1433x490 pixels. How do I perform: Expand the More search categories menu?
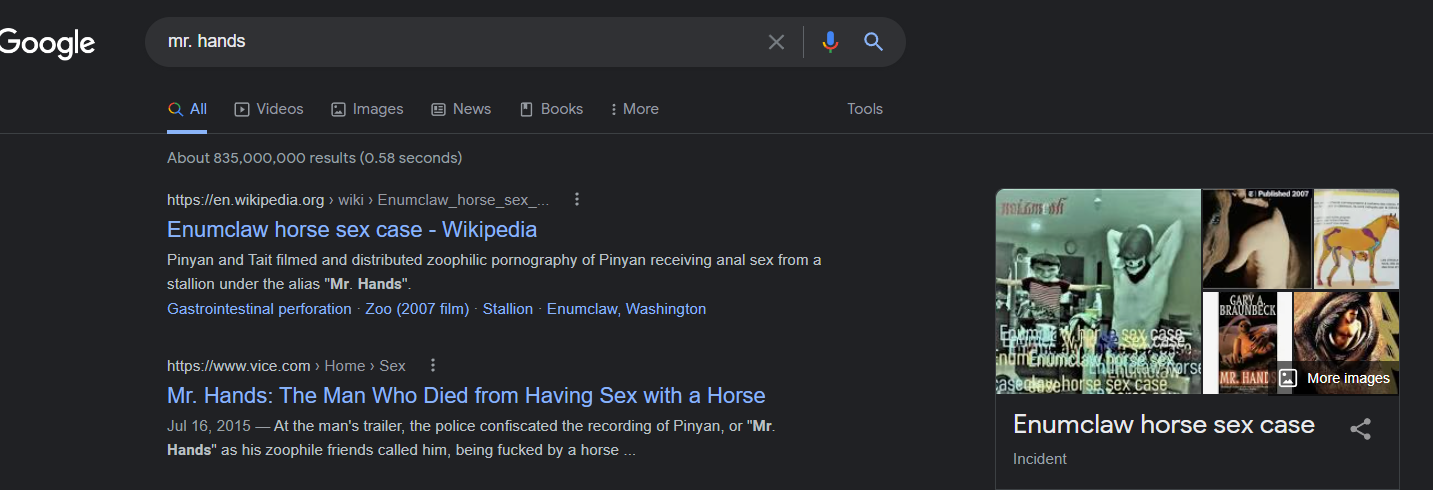pyautogui.click(x=635, y=109)
